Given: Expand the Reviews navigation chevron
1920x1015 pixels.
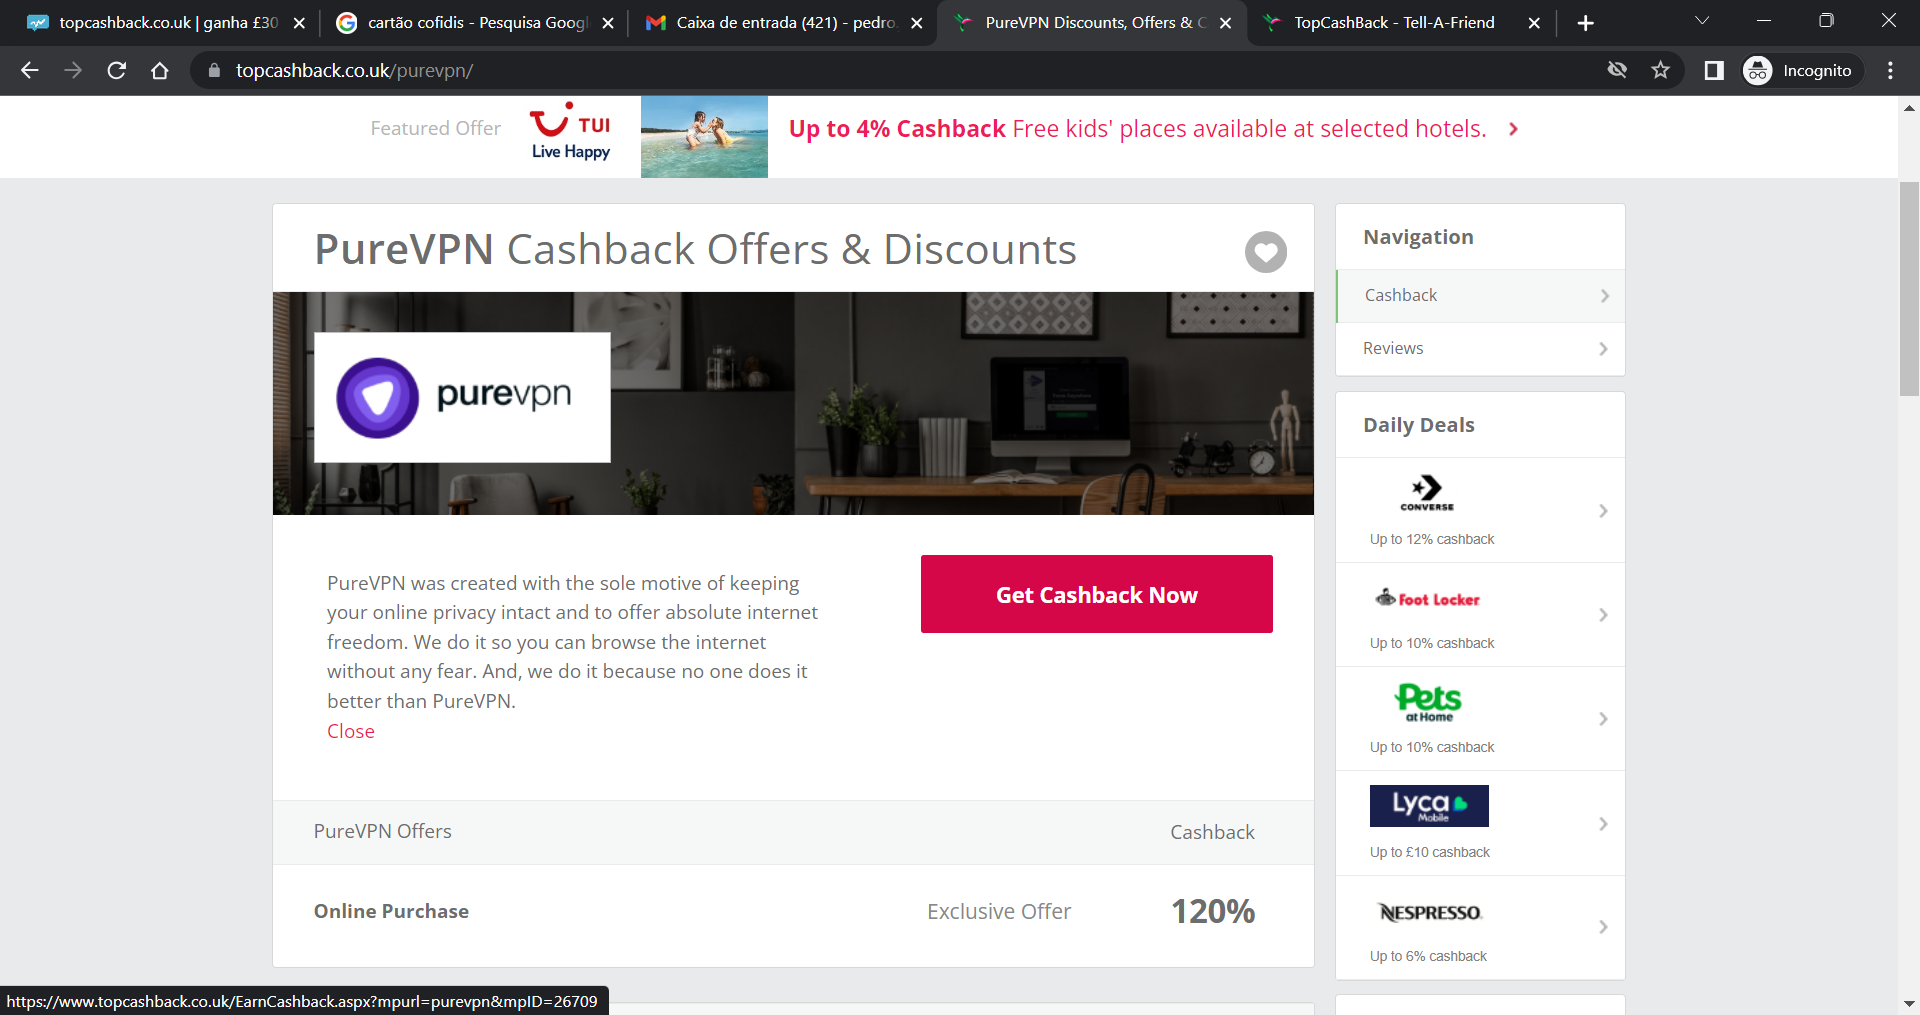Looking at the screenshot, I should [x=1603, y=349].
